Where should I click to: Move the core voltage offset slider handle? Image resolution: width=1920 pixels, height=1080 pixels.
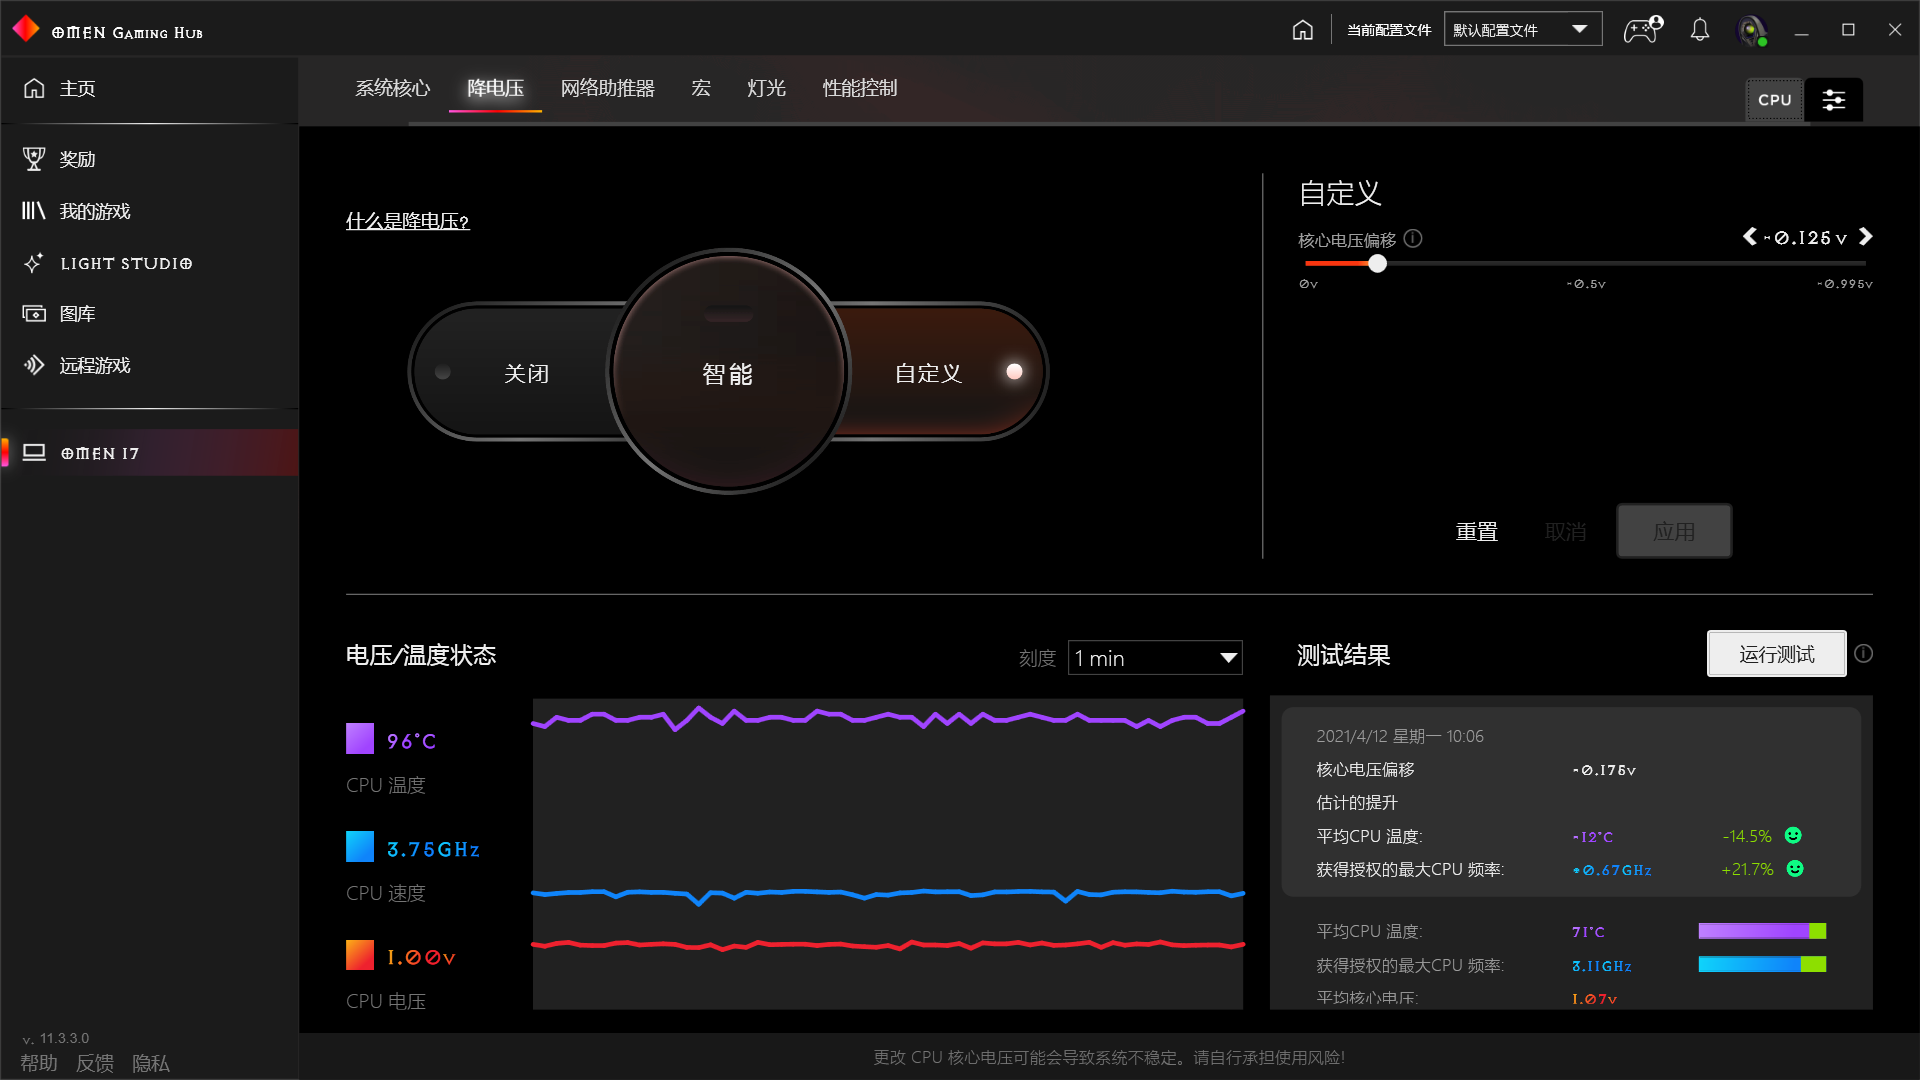1378,264
